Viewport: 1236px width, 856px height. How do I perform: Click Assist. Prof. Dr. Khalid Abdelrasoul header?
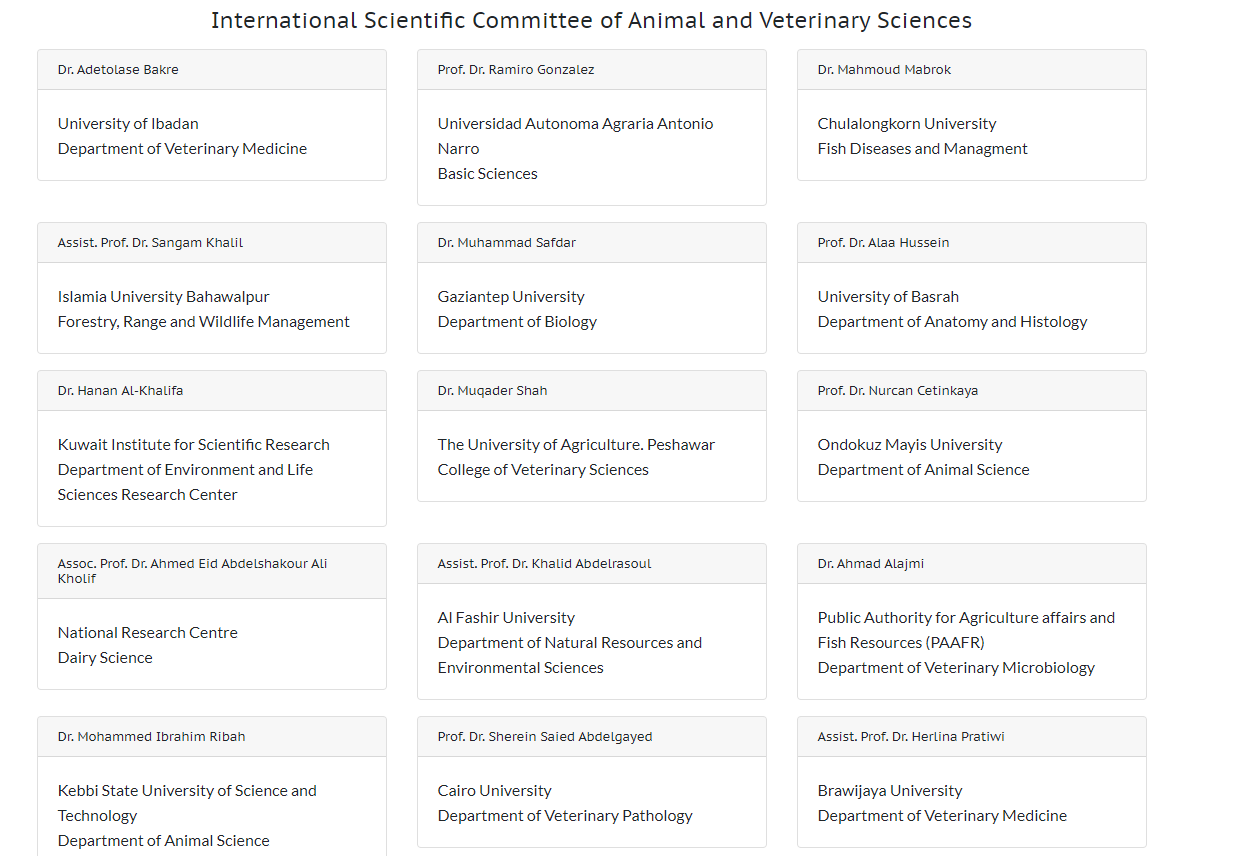point(592,564)
